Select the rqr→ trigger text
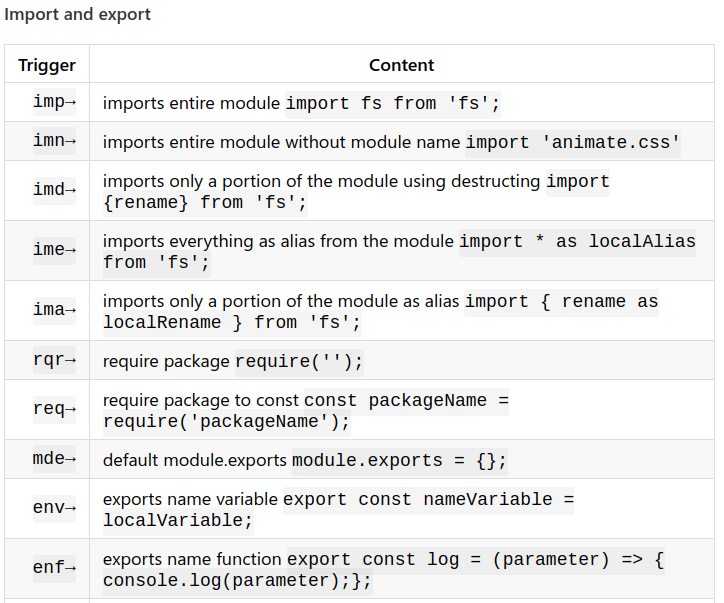This screenshot has height=603, width=724. tap(54, 359)
